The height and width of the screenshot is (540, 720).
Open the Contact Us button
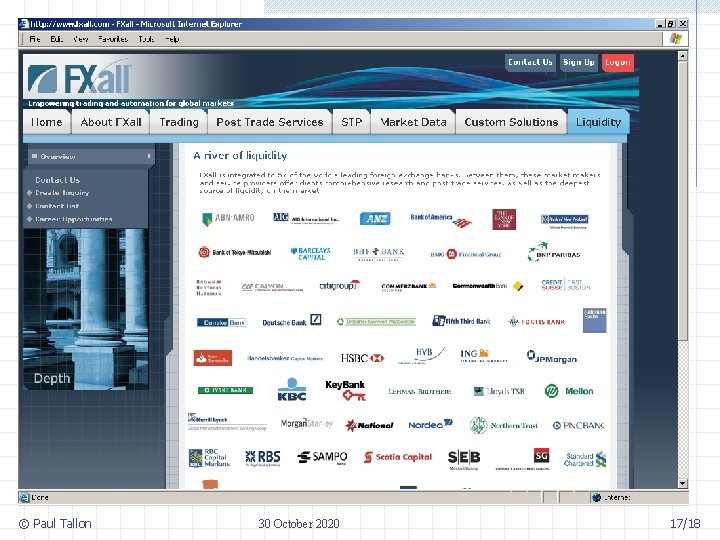coord(530,62)
